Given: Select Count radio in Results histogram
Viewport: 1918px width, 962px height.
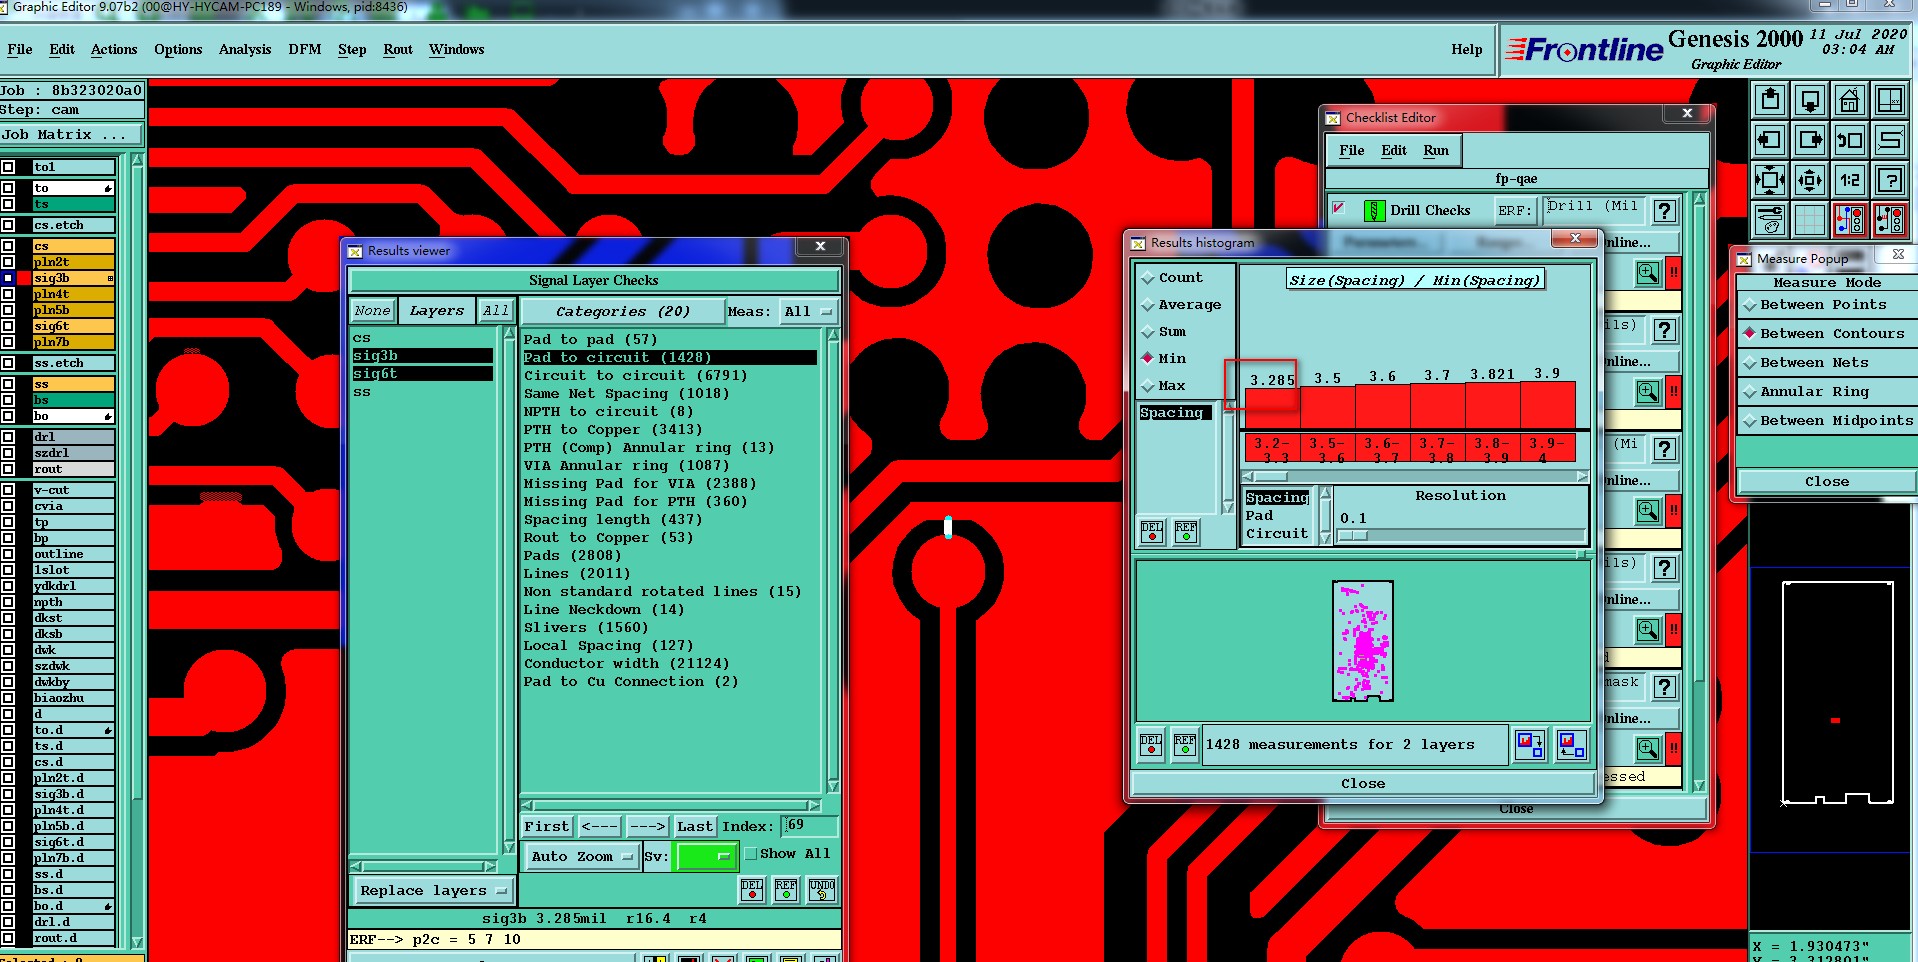Looking at the screenshot, I should (x=1148, y=278).
